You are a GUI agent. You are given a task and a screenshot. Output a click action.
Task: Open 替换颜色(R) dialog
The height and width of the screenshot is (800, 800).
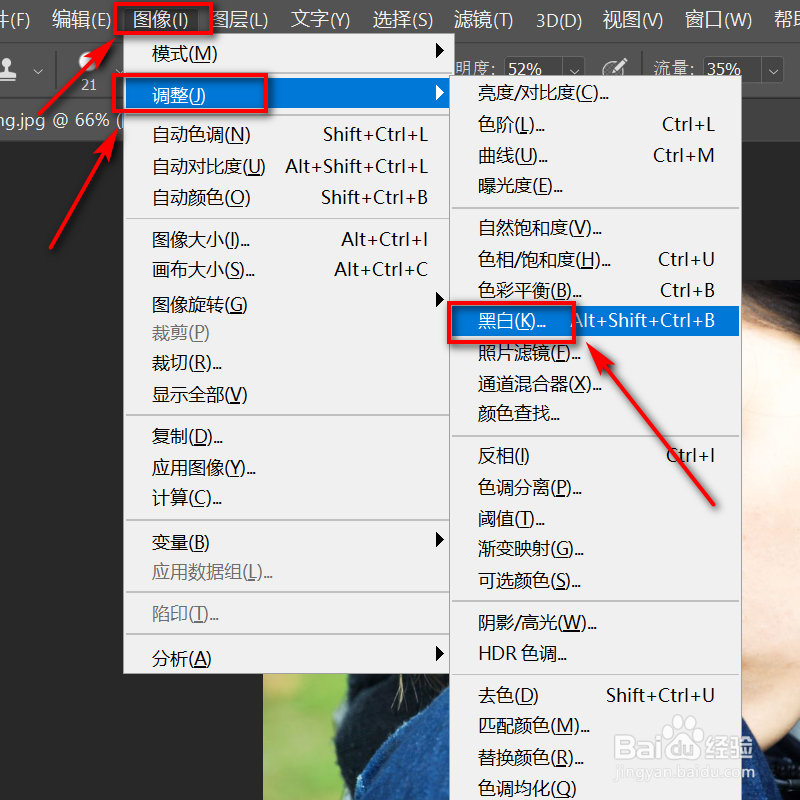(595, 758)
